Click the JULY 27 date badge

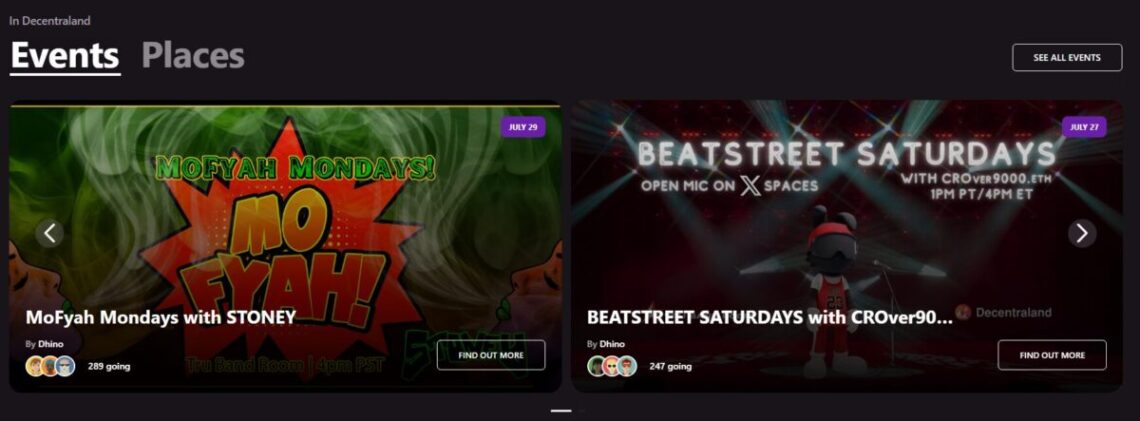(1084, 127)
